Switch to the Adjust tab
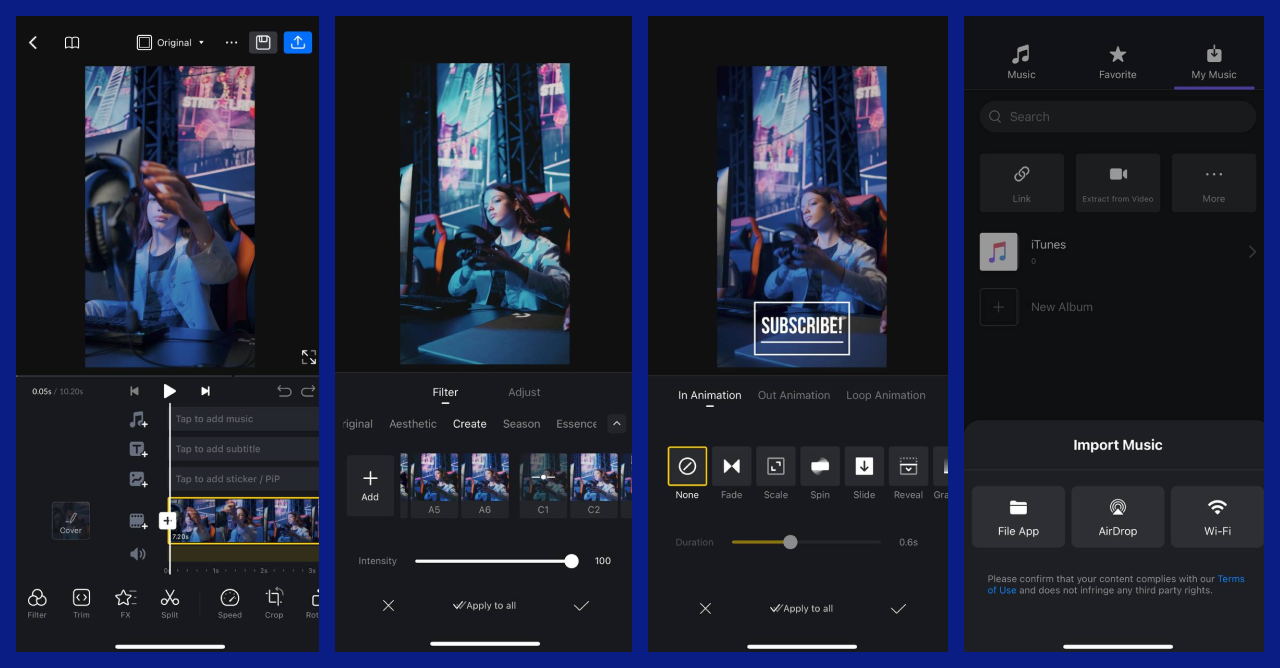 coord(524,392)
